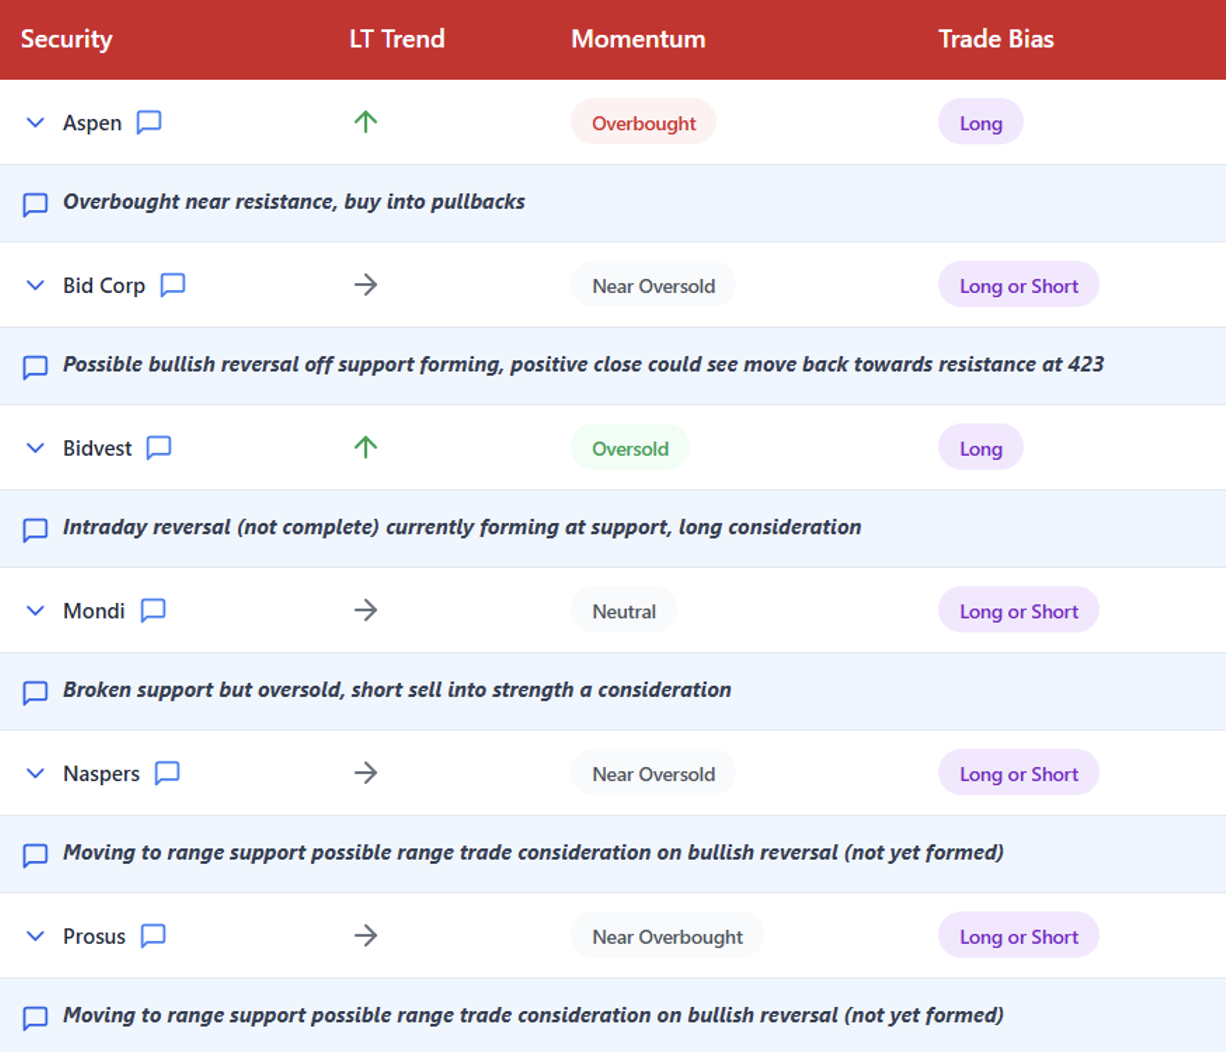Click Aspen's green upward trend arrow
The width and height of the screenshot is (1226, 1052).
click(366, 122)
